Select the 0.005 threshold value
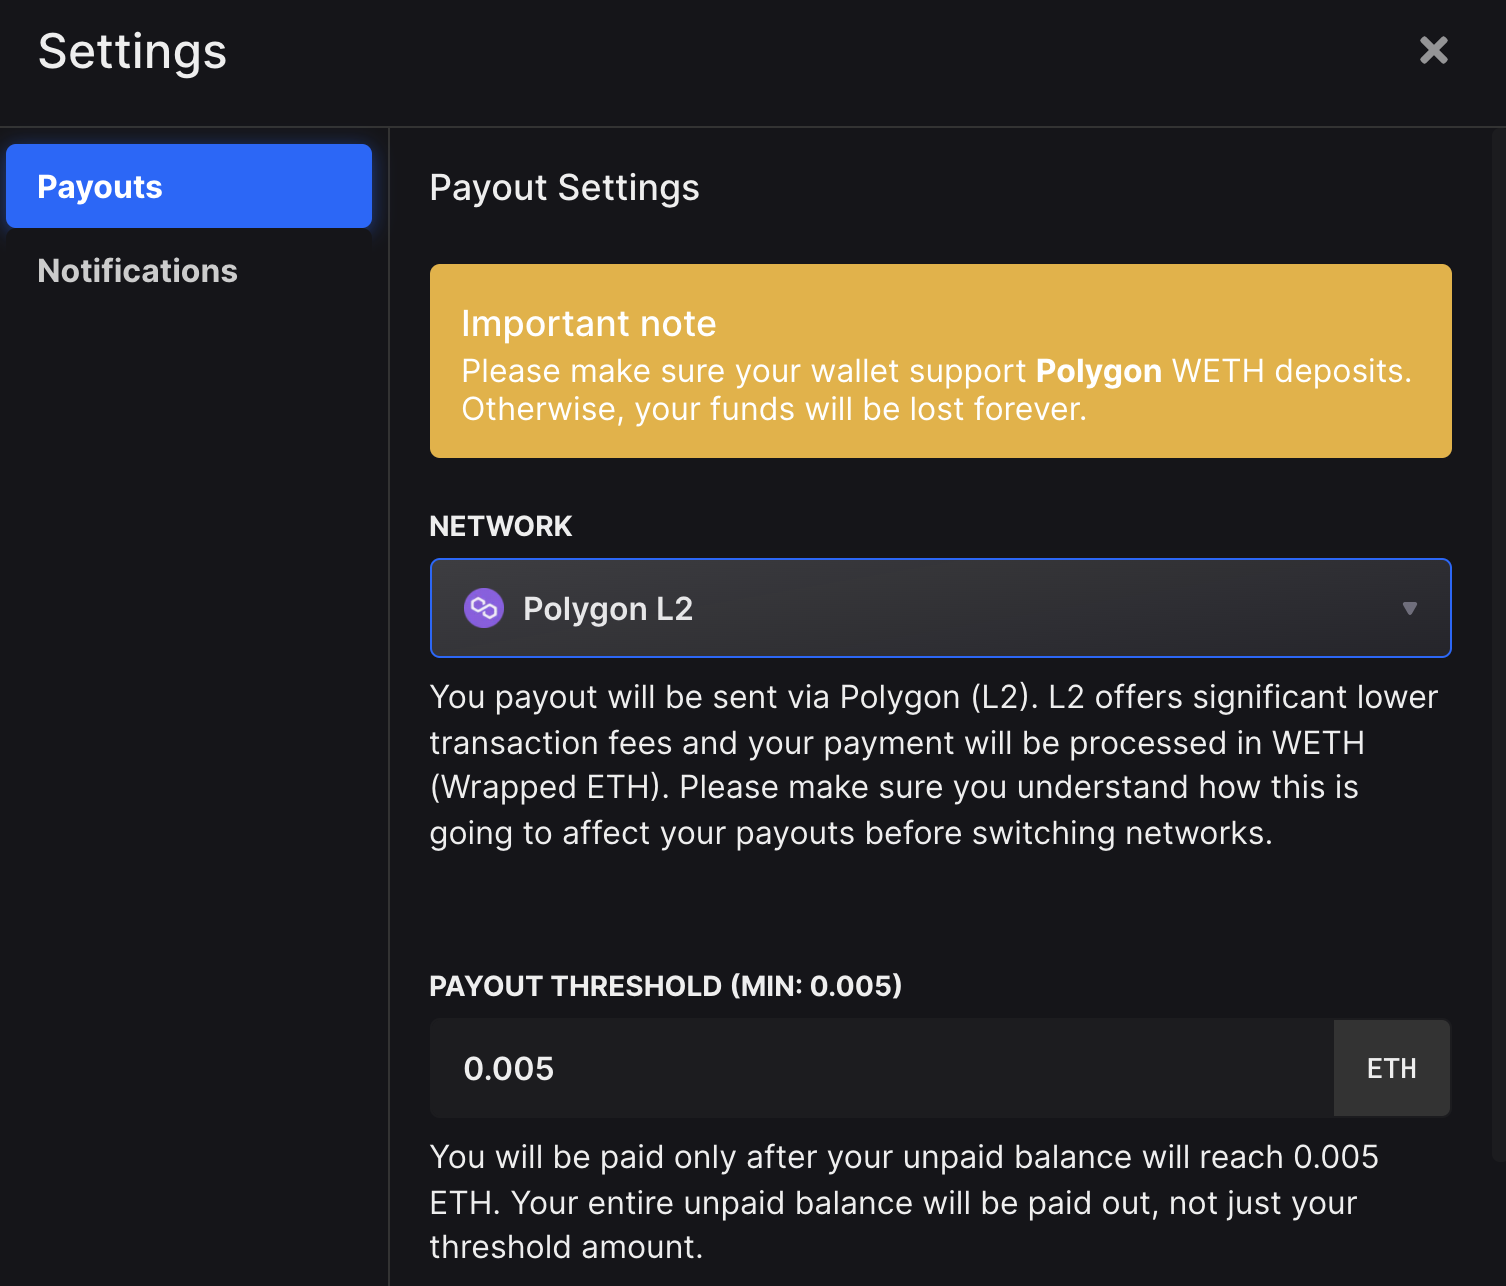The image size is (1506, 1286). click(509, 1068)
